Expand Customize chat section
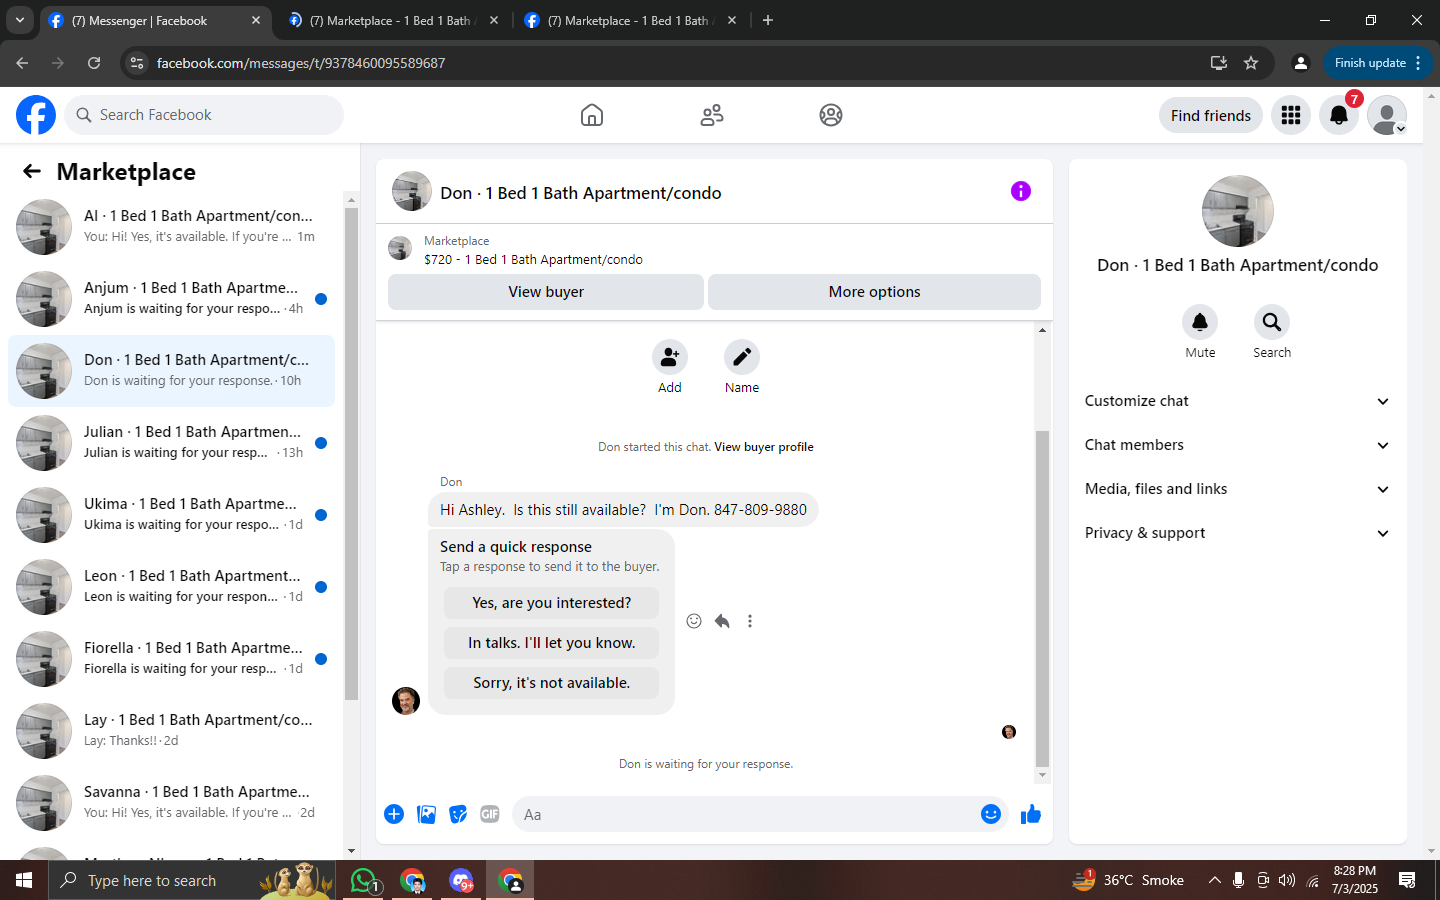 click(1238, 401)
